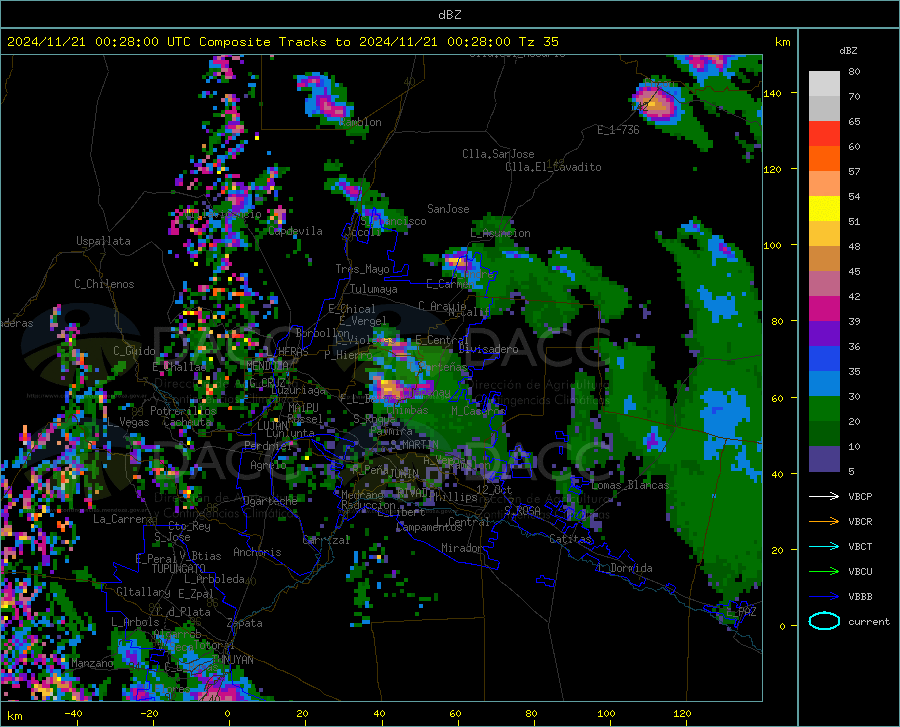Image resolution: width=900 pixels, height=727 pixels.
Task: Click the Clla.SanJose location label
Action: (x=498, y=154)
